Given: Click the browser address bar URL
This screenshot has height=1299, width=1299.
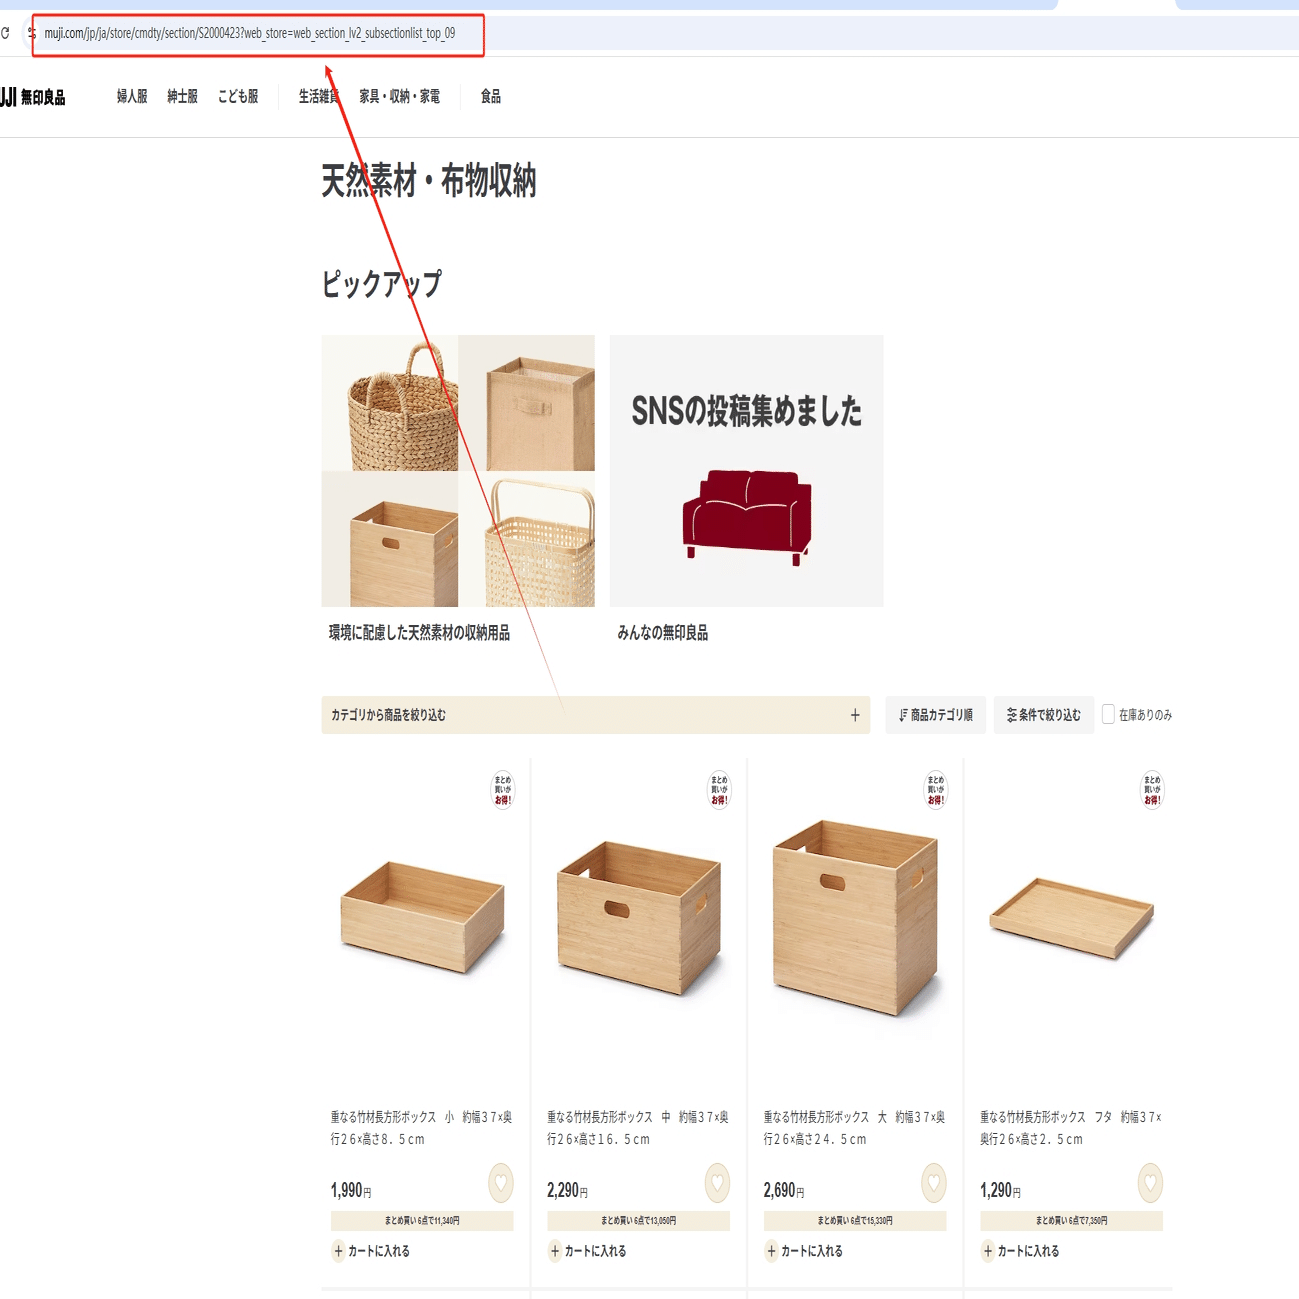Looking at the screenshot, I should pos(250,33).
